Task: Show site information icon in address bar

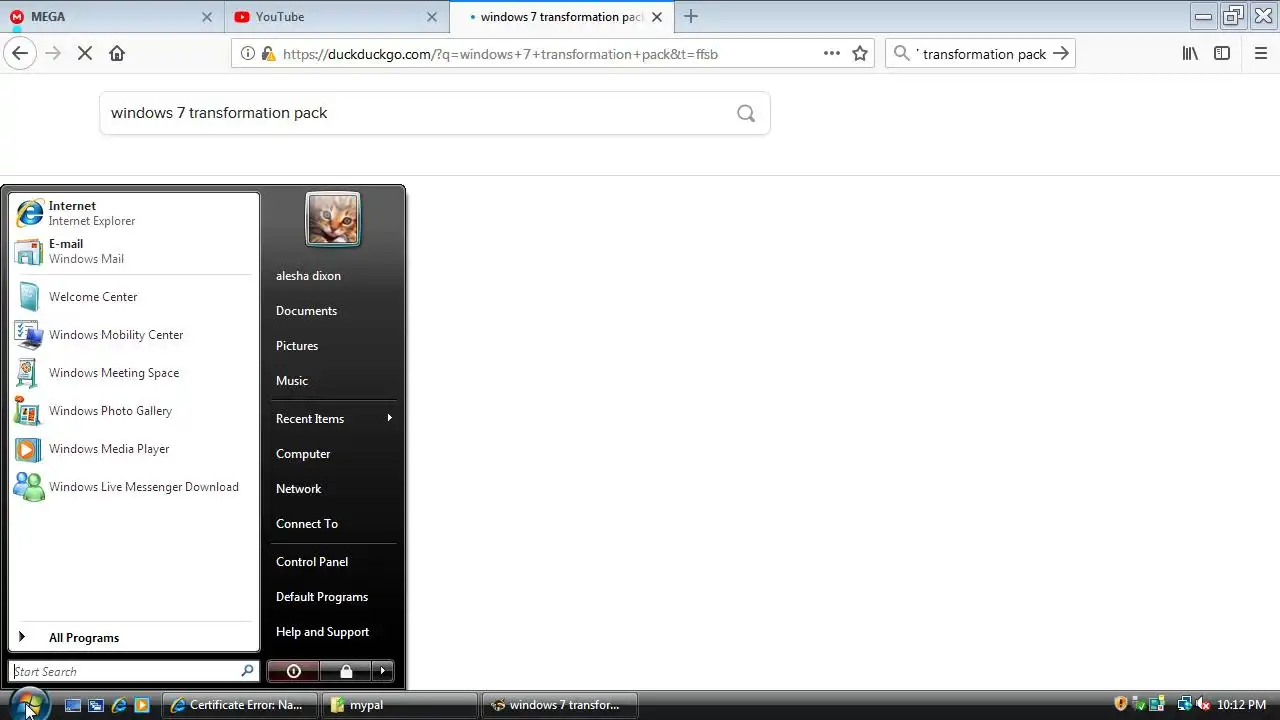Action: click(248, 54)
